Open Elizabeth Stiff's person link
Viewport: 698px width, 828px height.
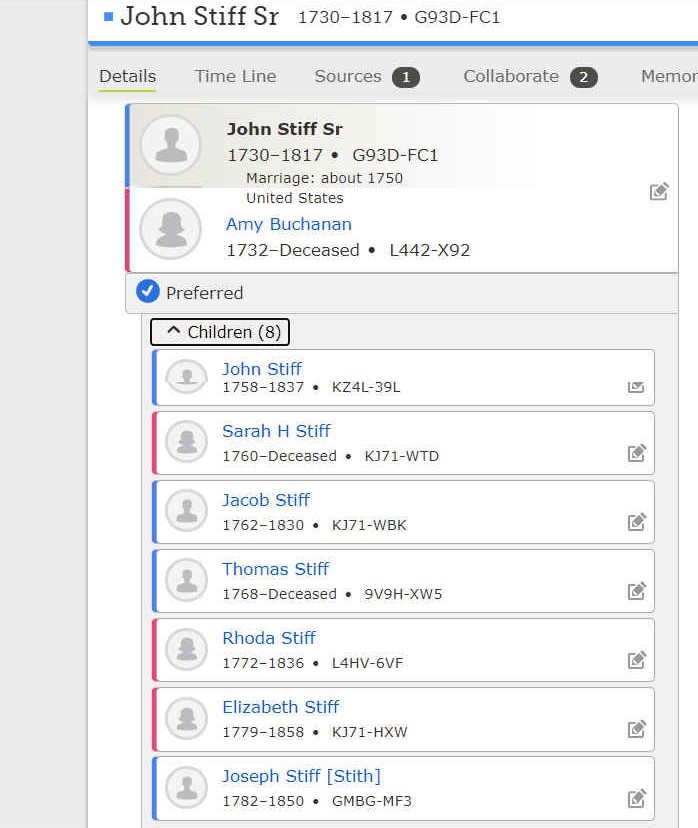pos(280,707)
